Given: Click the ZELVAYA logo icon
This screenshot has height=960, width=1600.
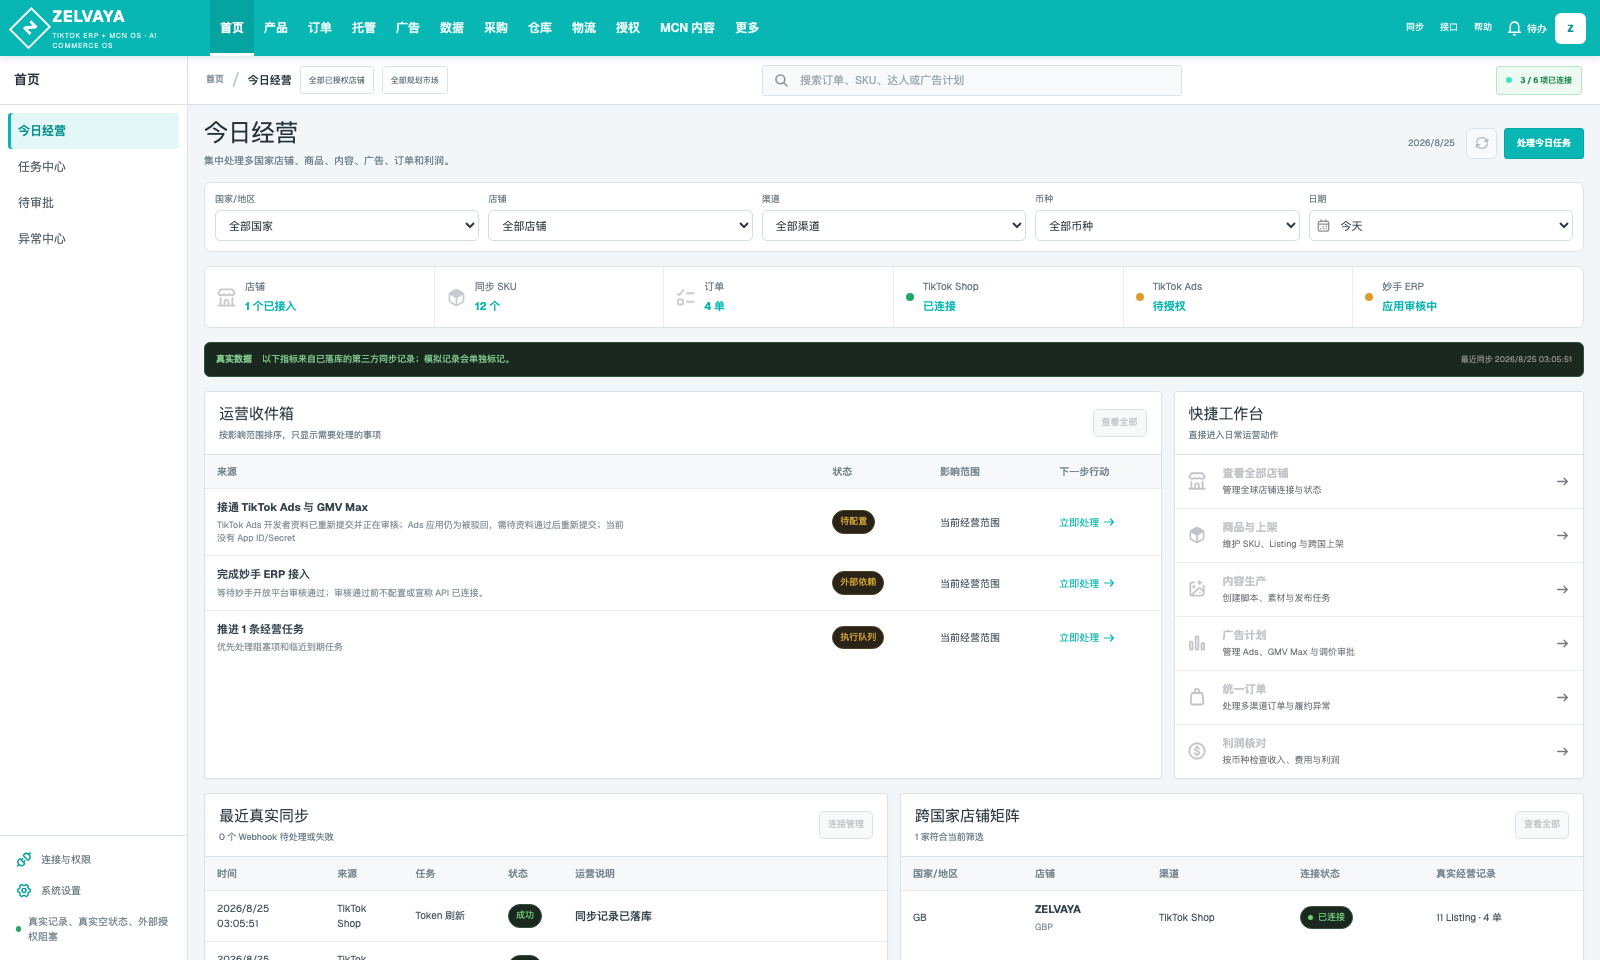Looking at the screenshot, I should point(29,28).
